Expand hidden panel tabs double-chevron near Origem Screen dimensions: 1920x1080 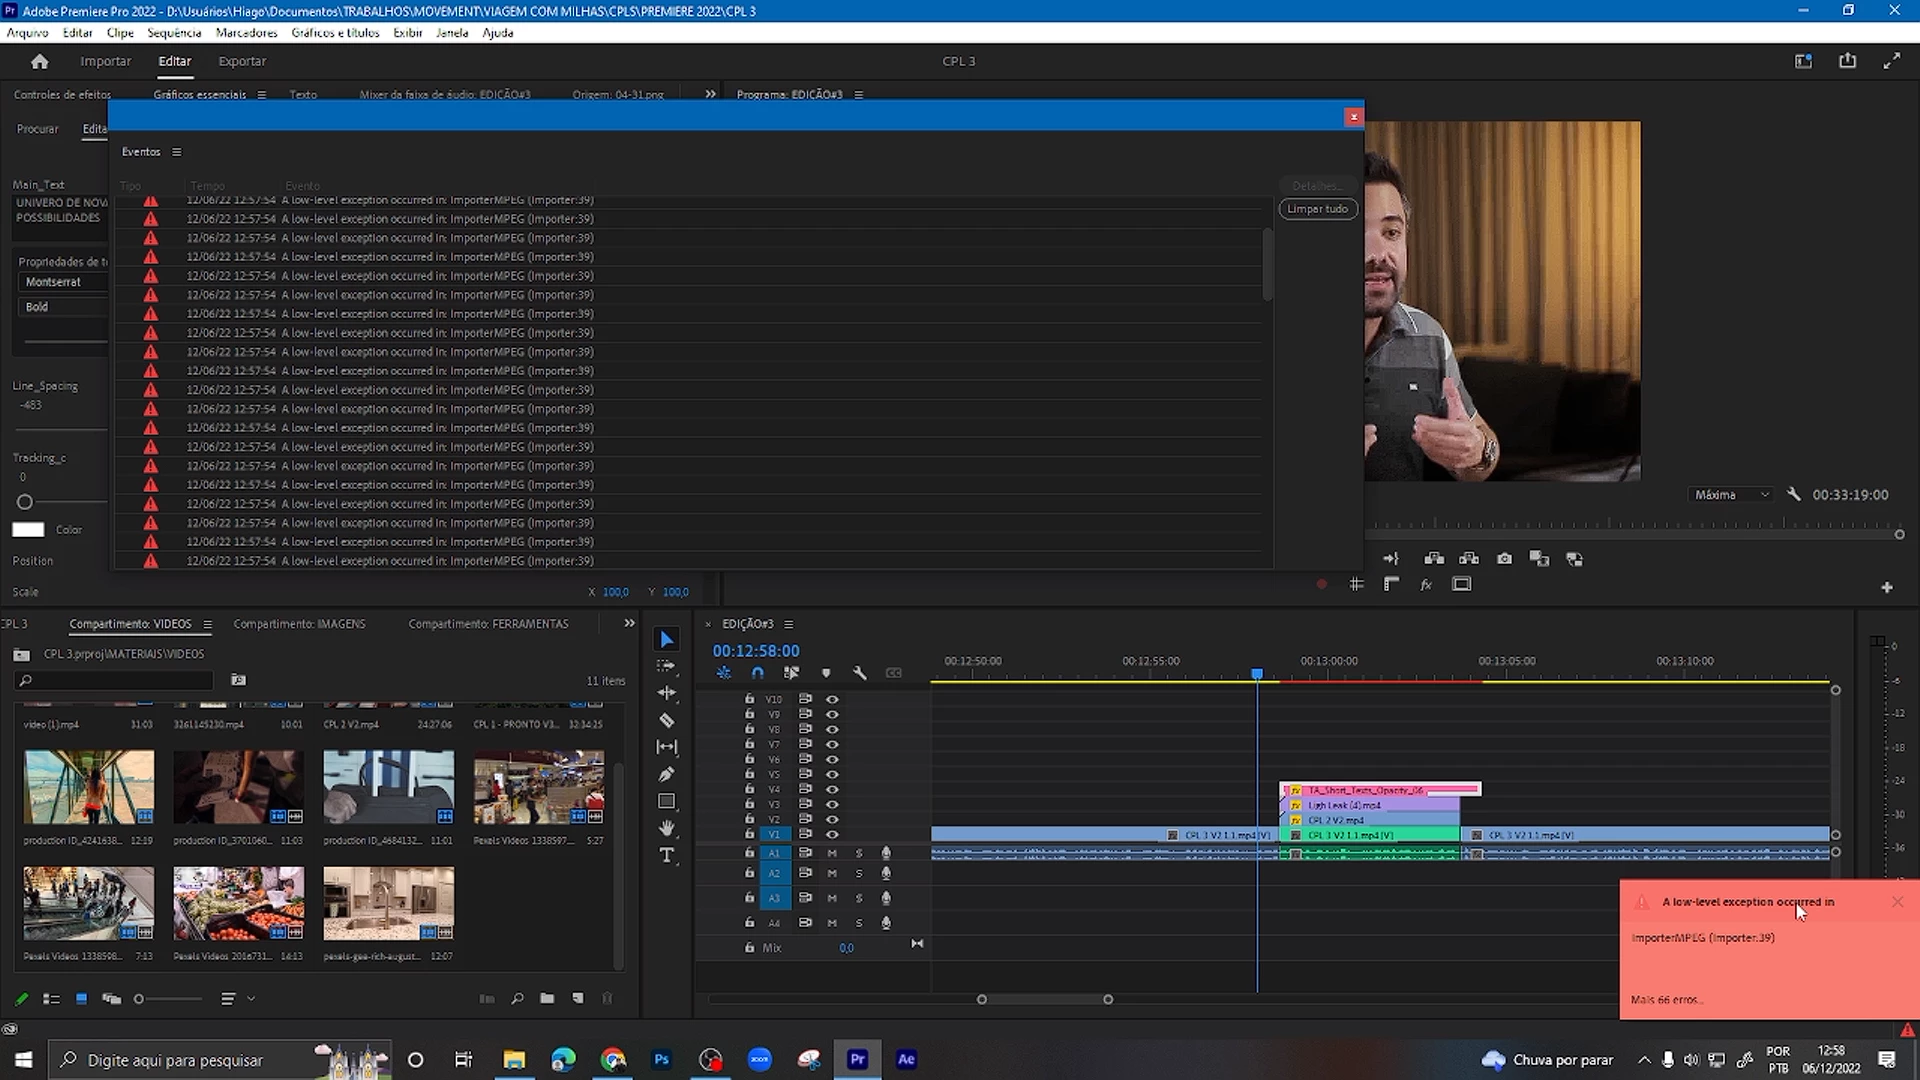coord(710,94)
